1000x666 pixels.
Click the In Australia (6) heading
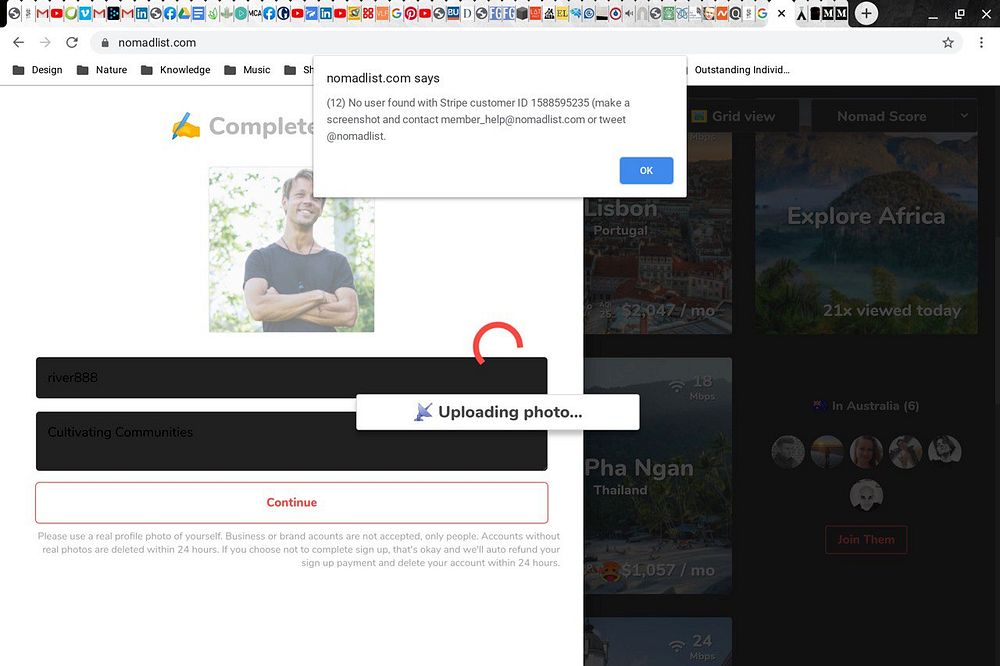click(866, 406)
